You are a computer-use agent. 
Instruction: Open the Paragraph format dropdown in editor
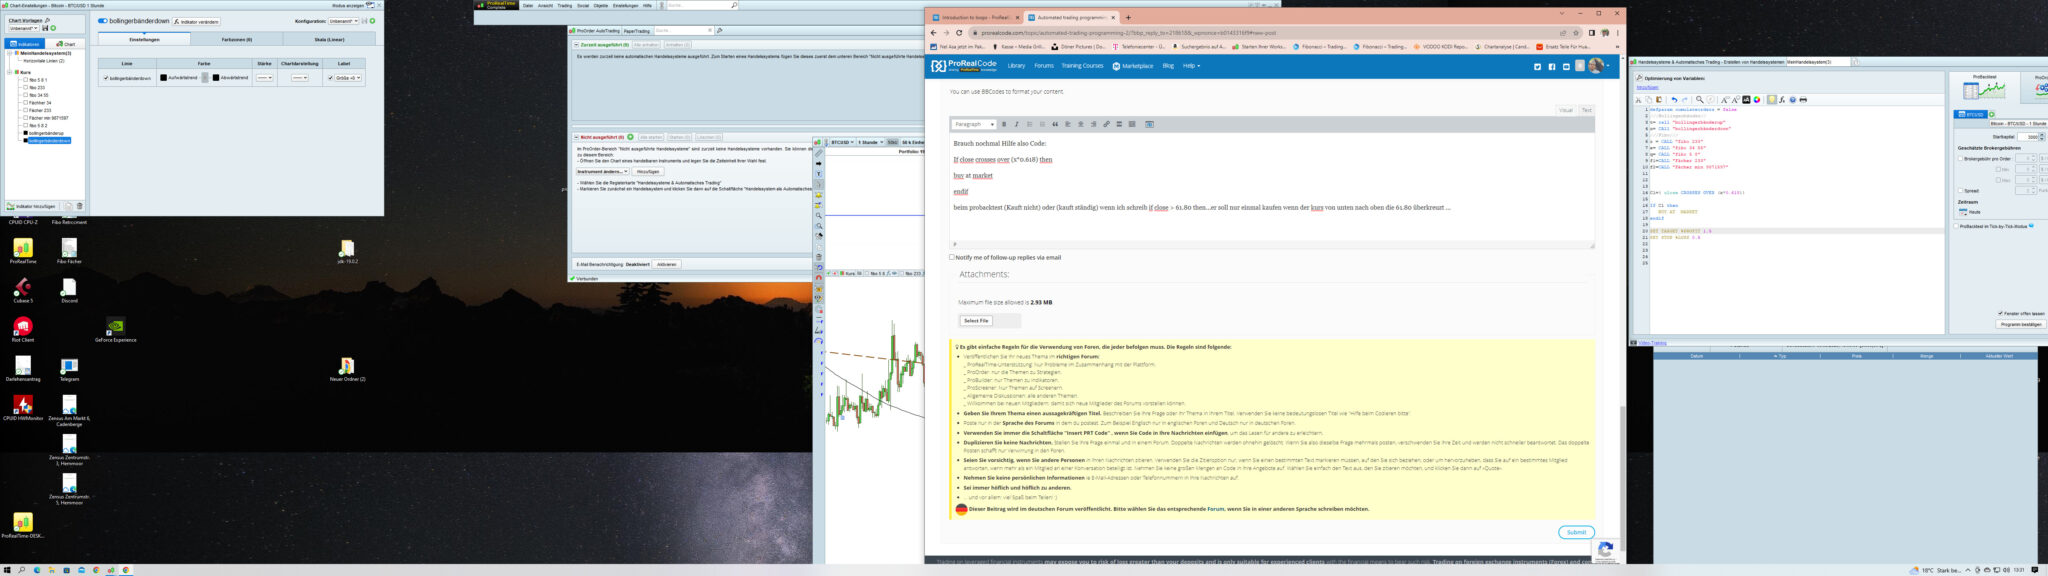pyautogui.click(x=974, y=124)
